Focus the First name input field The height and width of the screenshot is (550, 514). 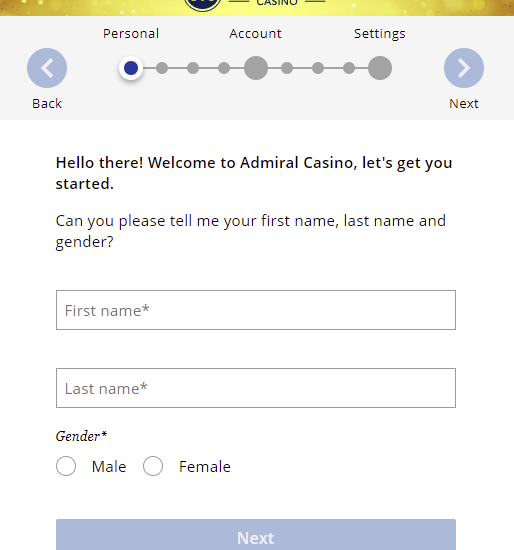point(256,310)
